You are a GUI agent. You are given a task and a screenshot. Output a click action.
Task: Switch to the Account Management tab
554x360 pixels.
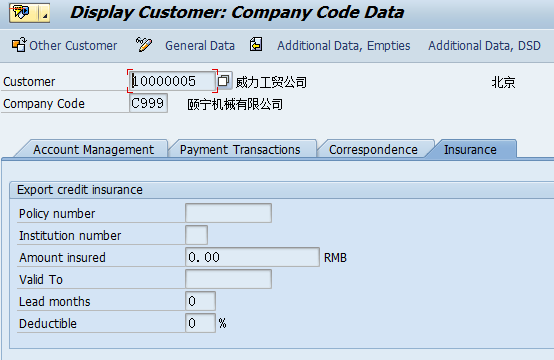(x=93, y=150)
